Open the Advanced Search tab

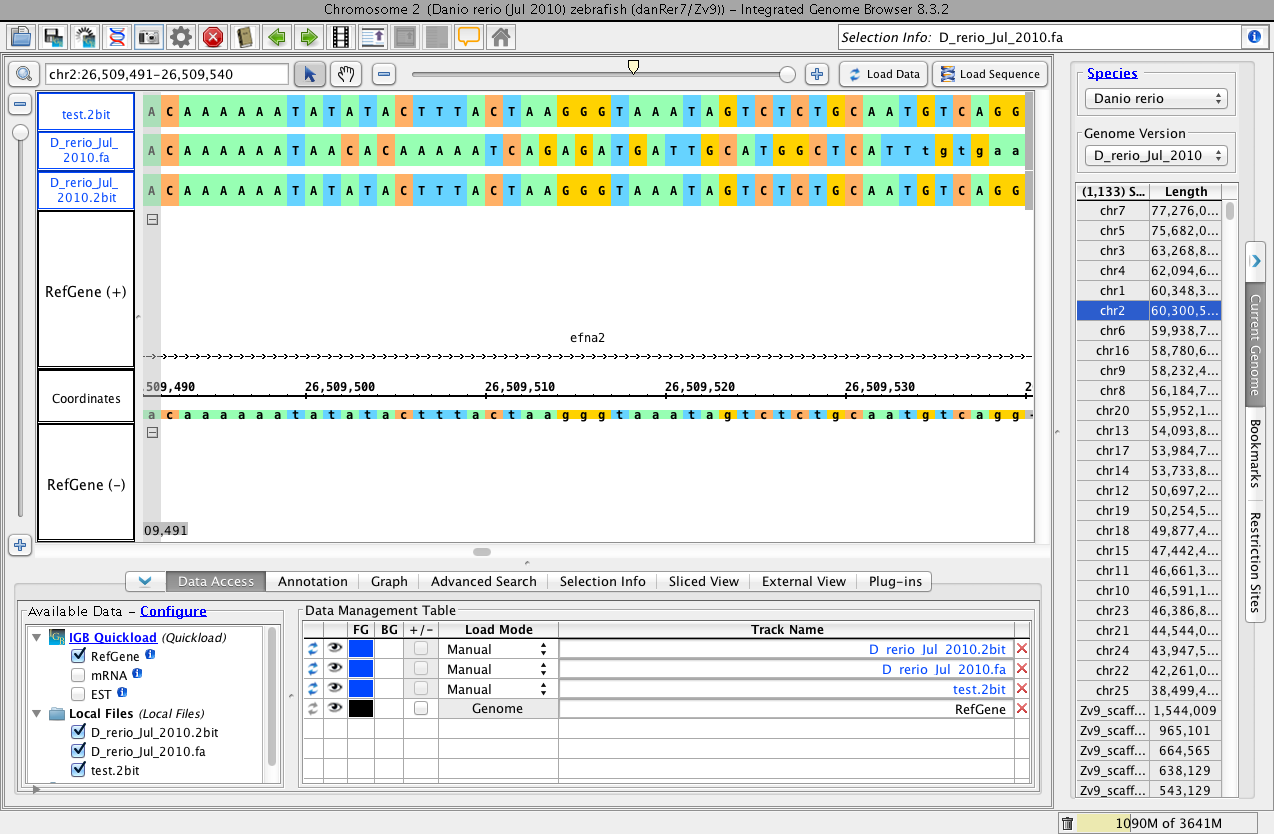(x=483, y=581)
